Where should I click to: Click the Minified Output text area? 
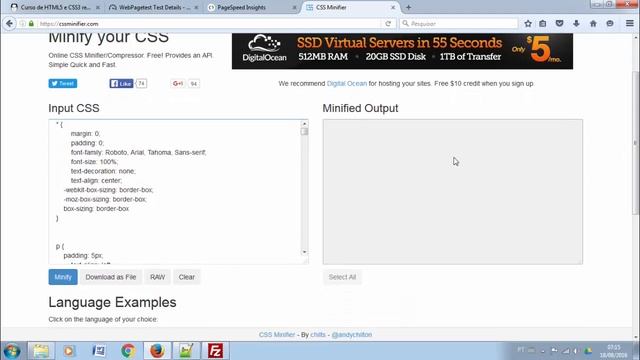(x=453, y=192)
